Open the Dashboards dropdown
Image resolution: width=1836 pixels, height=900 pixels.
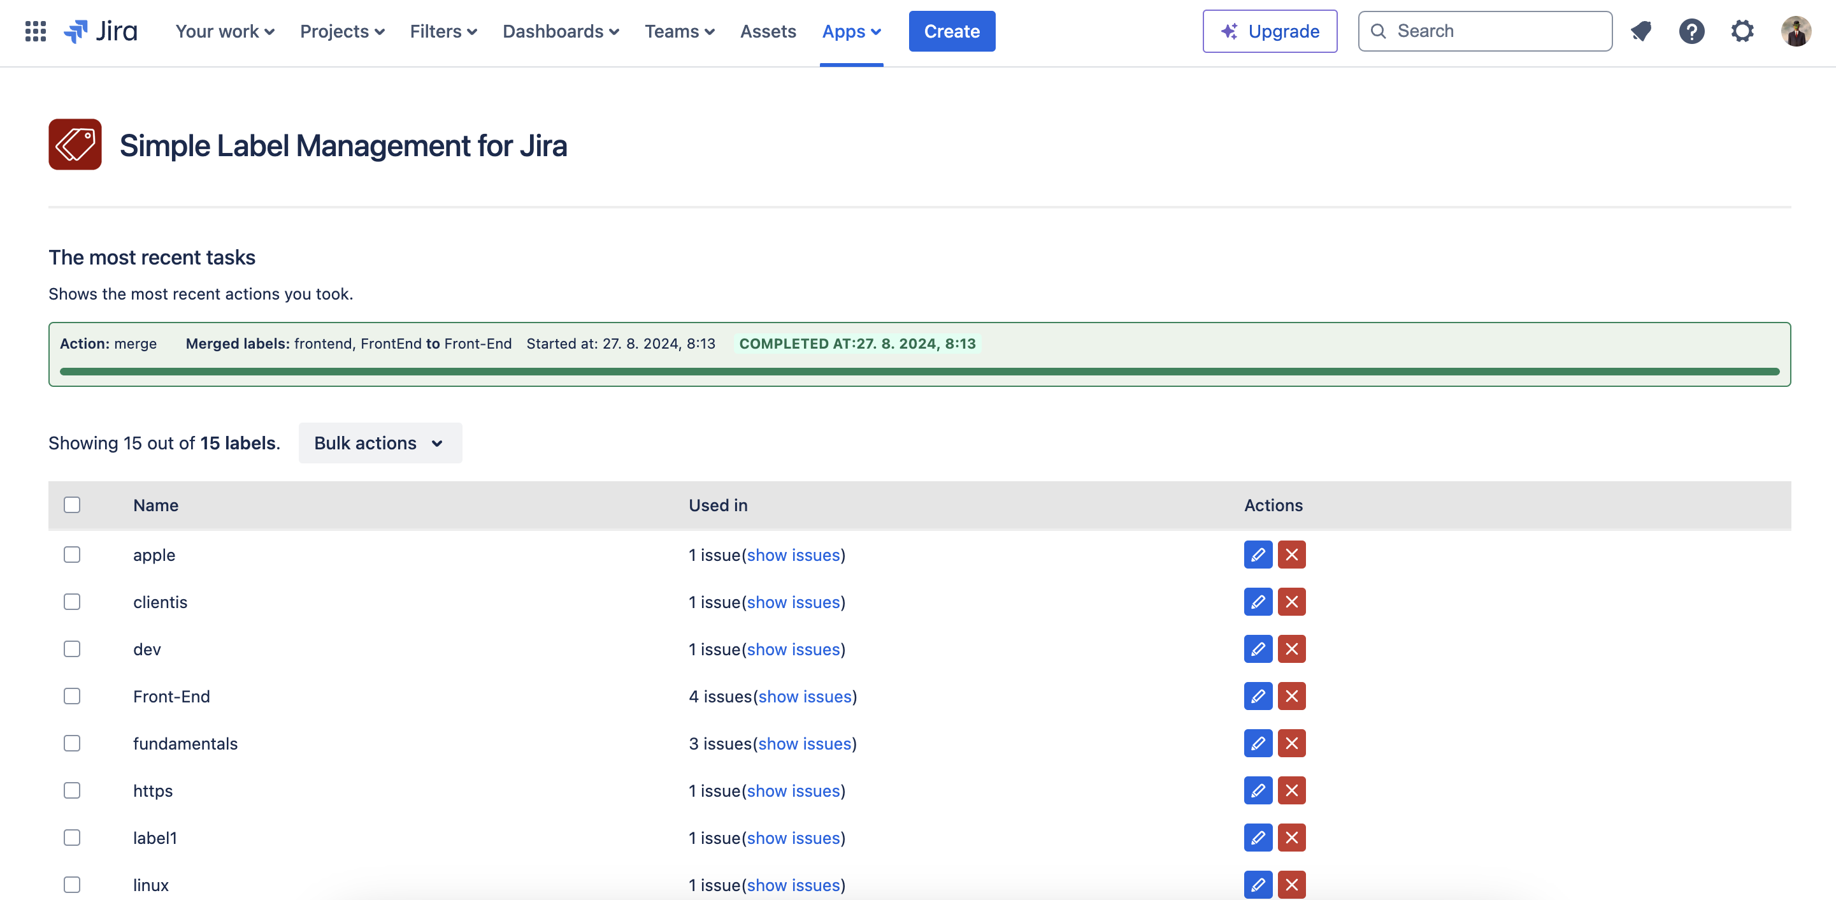click(x=560, y=31)
